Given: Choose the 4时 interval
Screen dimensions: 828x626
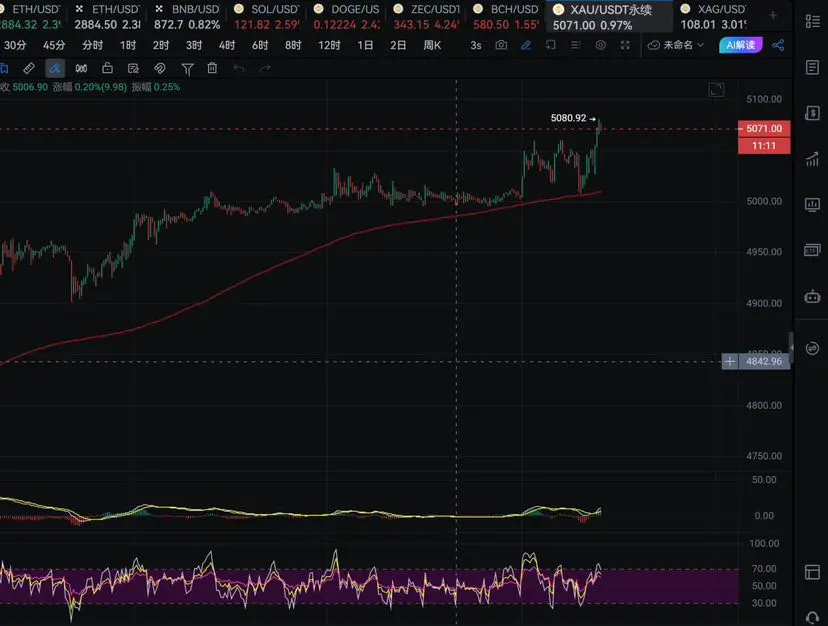Looking at the screenshot, I should tap(227, 45).
